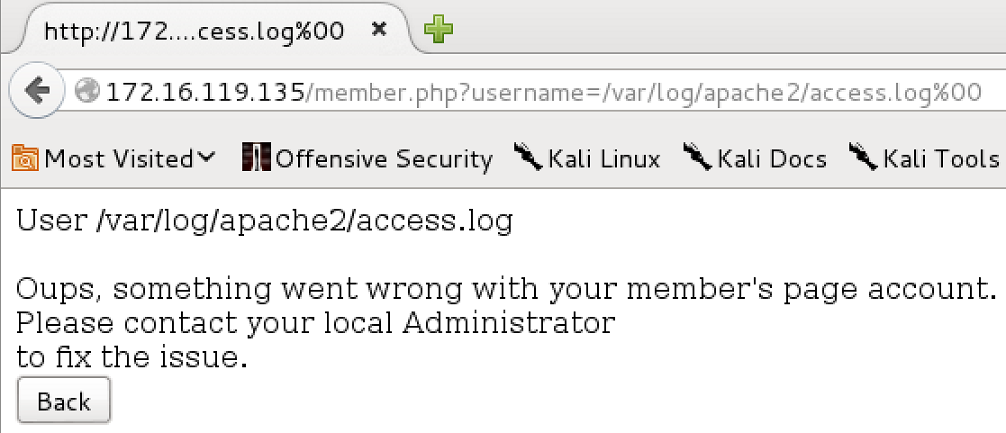Click the Offensive Security bookmark icon

pyautogui.click(x=256, y=157)
